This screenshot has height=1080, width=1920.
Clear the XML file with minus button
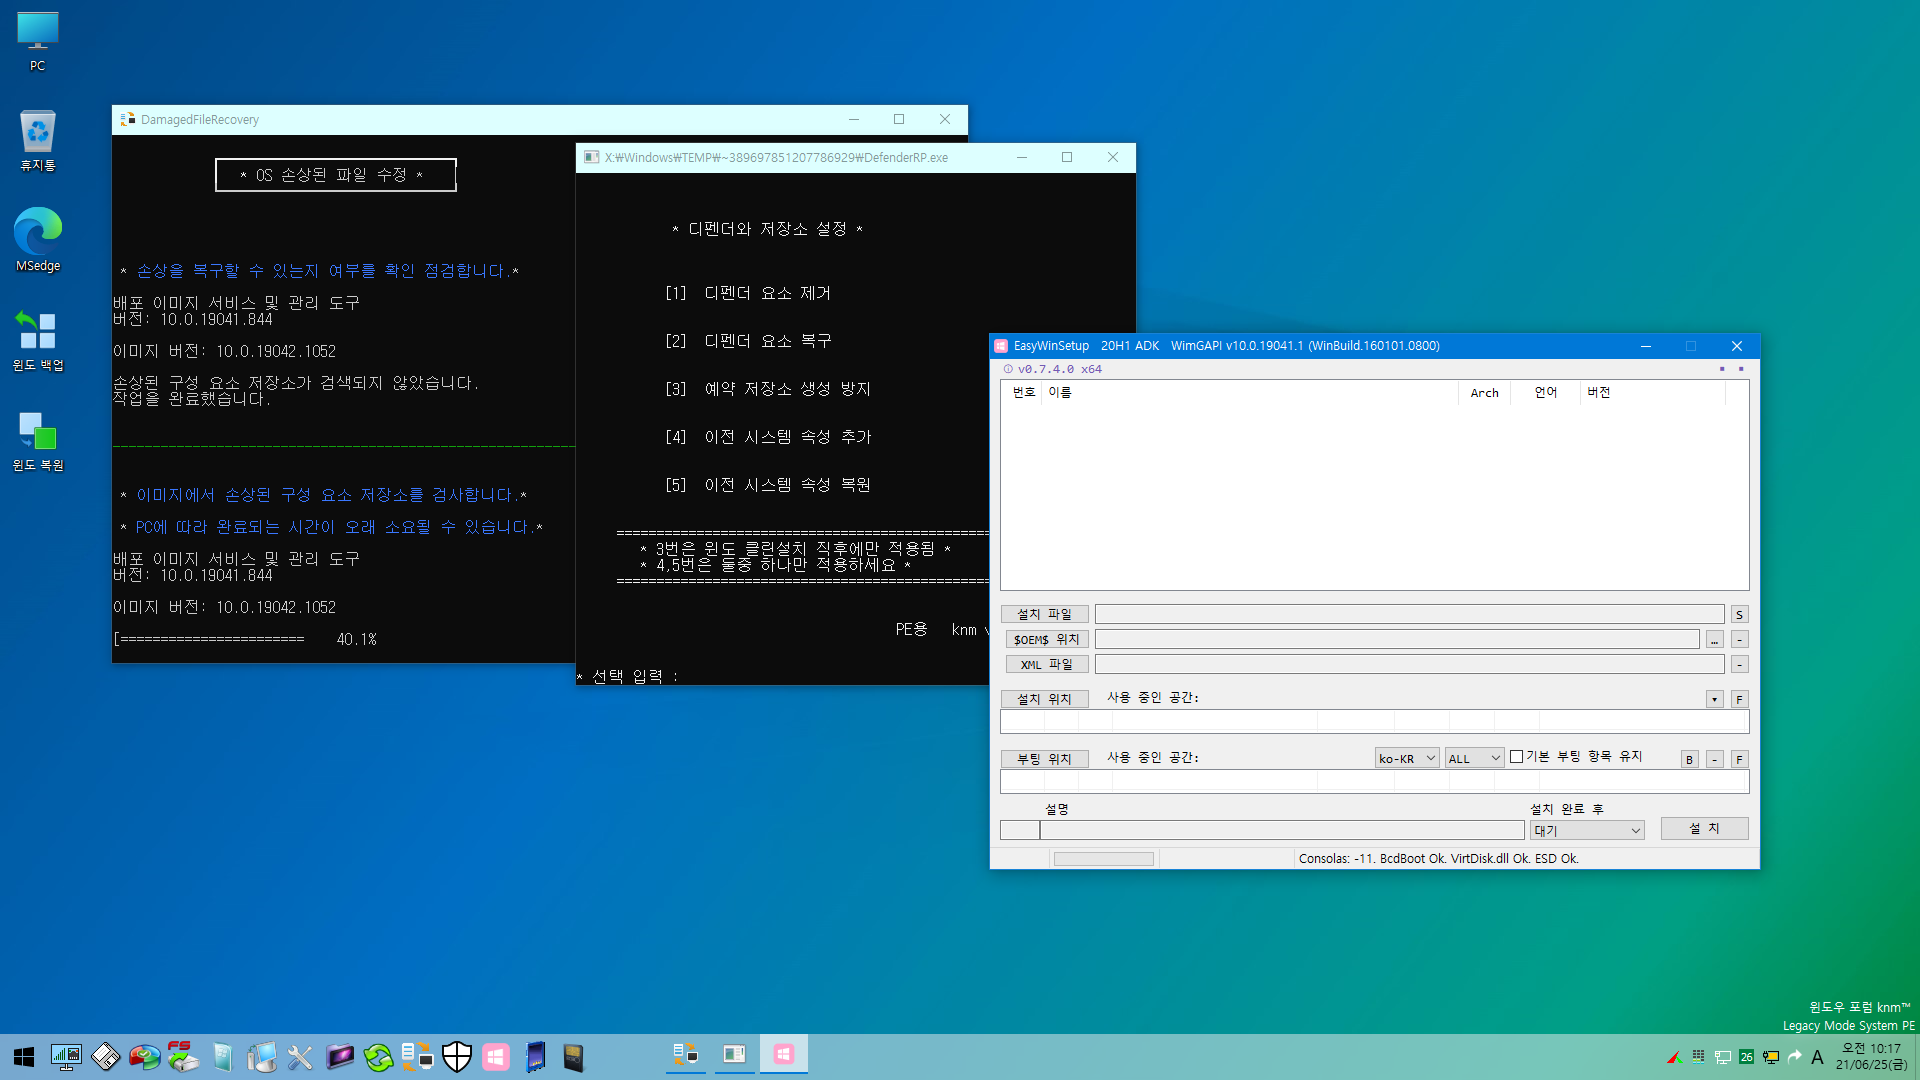coord(1739,665)
